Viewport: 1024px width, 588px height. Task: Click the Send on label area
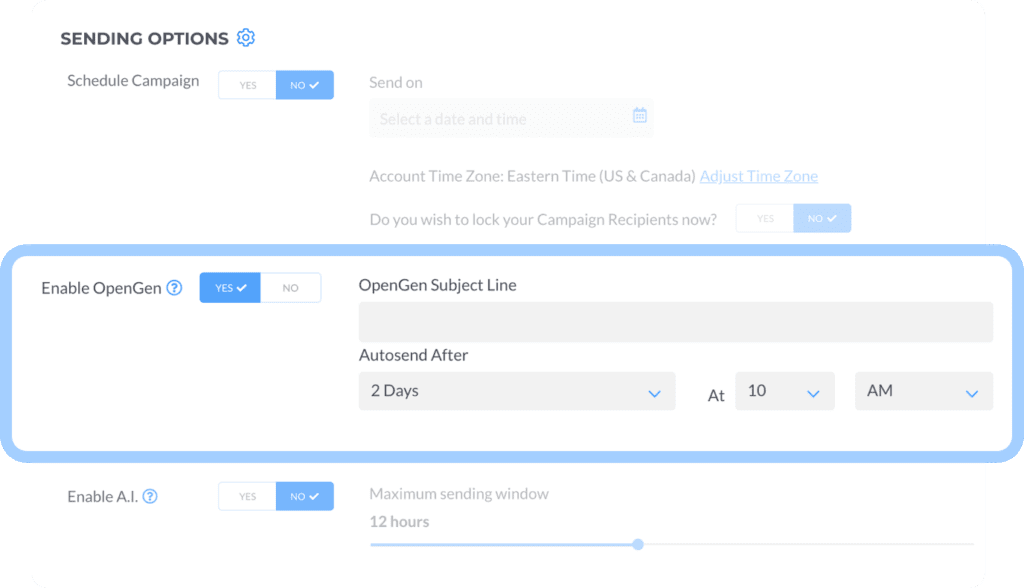[x=396, y=82]
